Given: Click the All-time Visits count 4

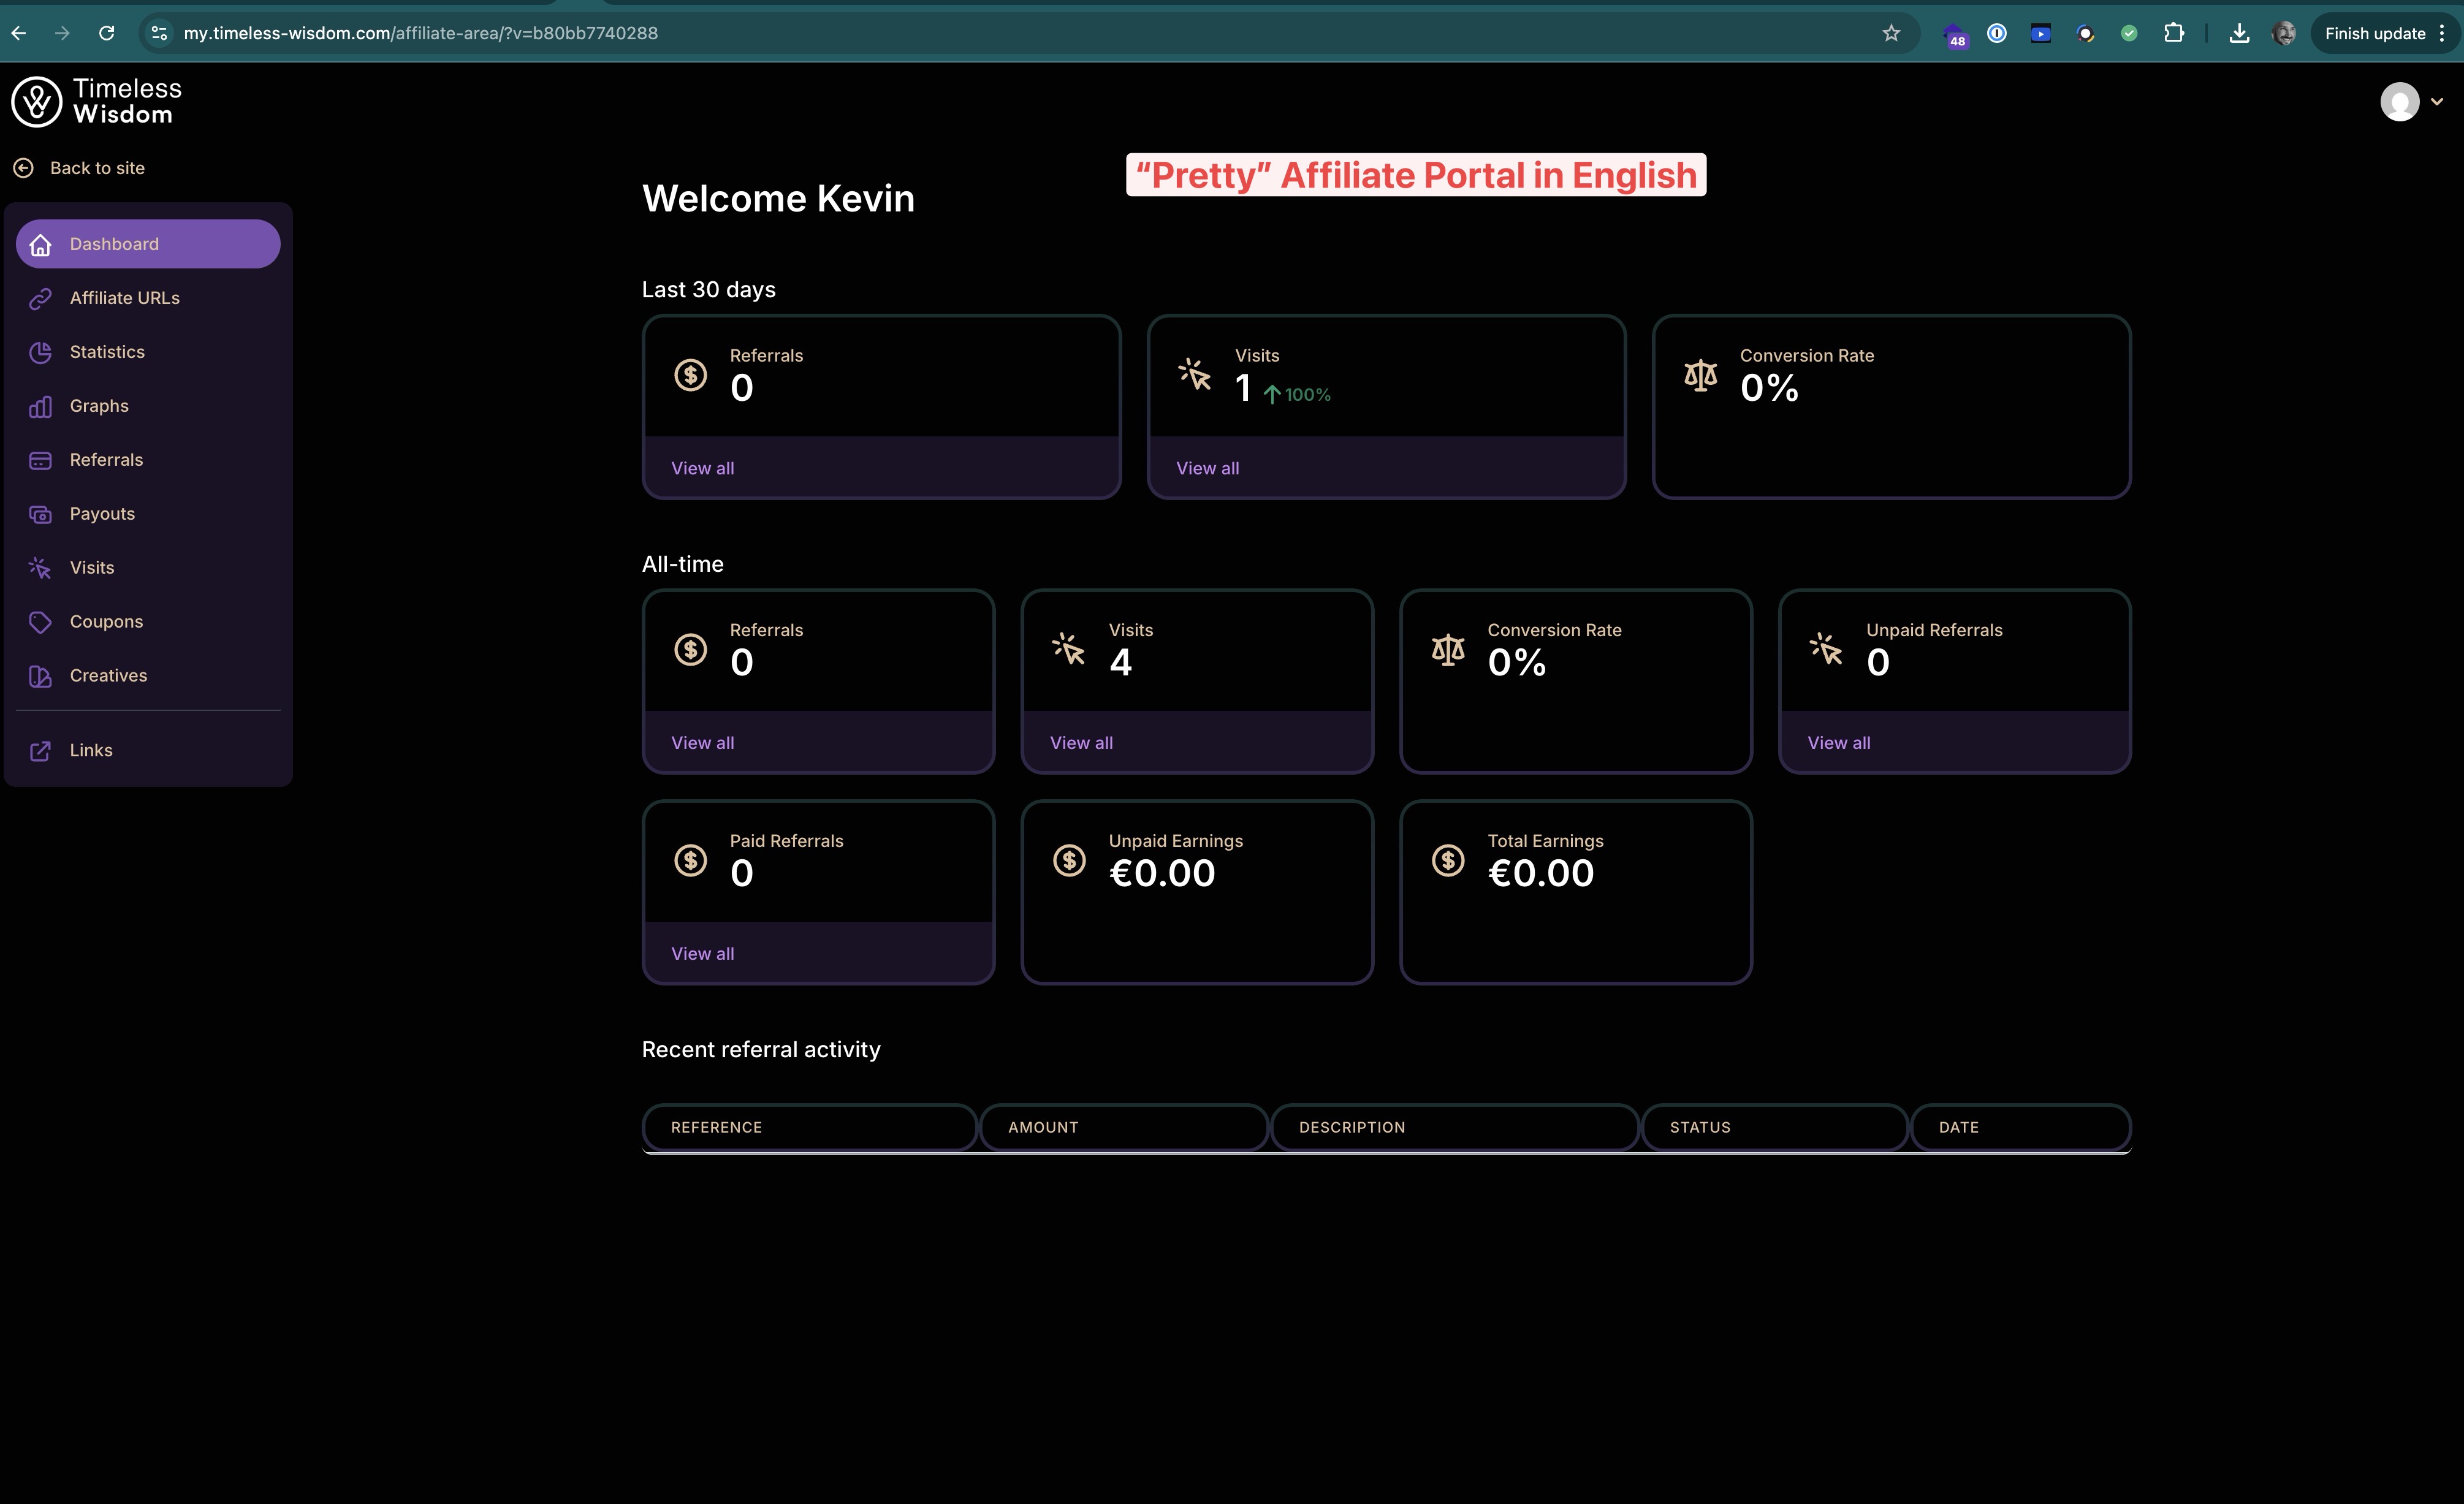Looking at the screenshot, I should (x=1121, y=663).
